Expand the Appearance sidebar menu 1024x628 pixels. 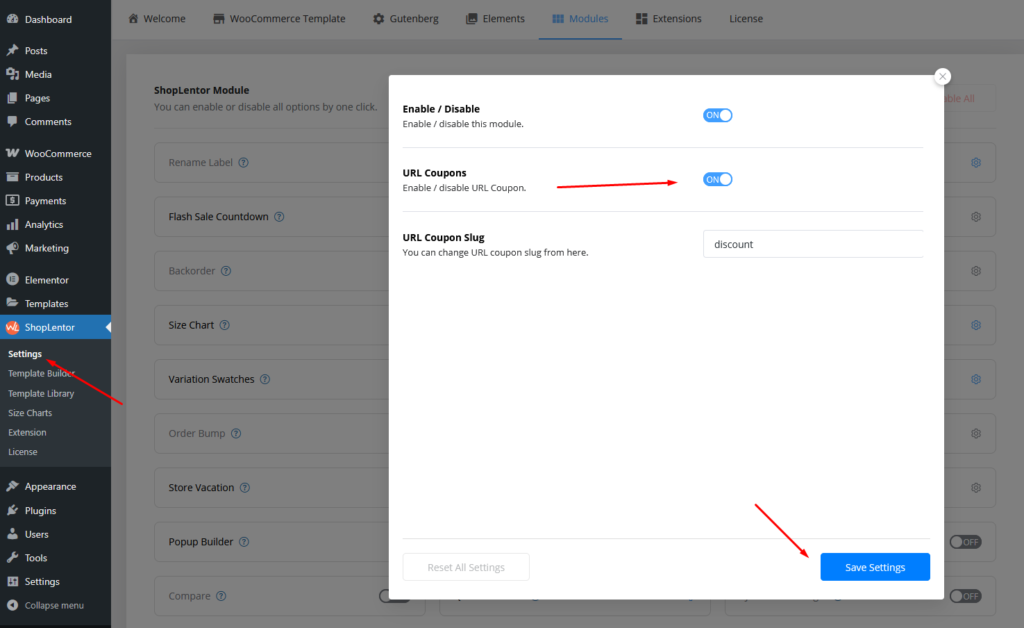coord(50,487)
